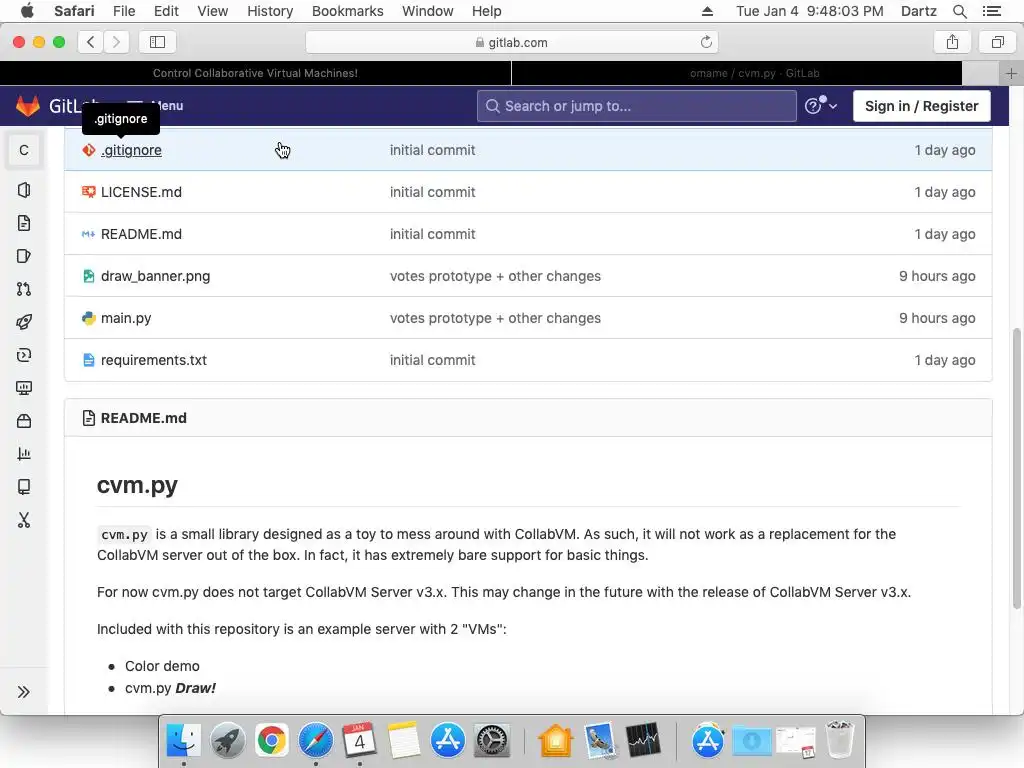1024x768 pixels.
Task: Open Packages & Registries icon in sidebar
Action: (x=24, y=421)
